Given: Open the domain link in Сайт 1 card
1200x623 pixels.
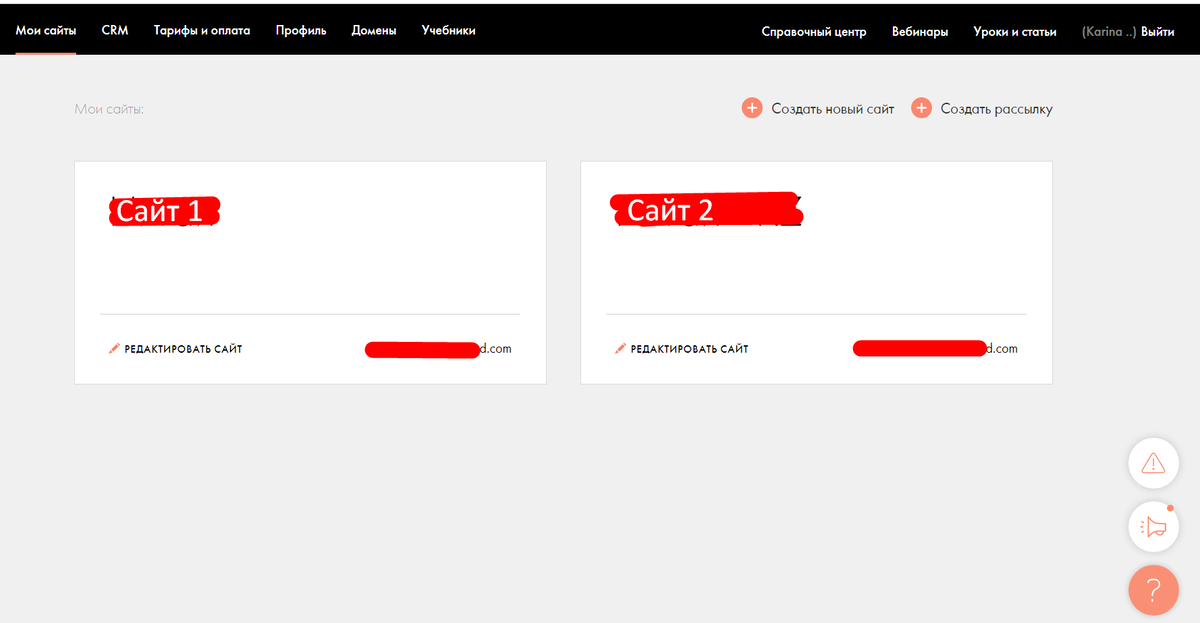Looking at the screenshot, I should coord(438,349).
